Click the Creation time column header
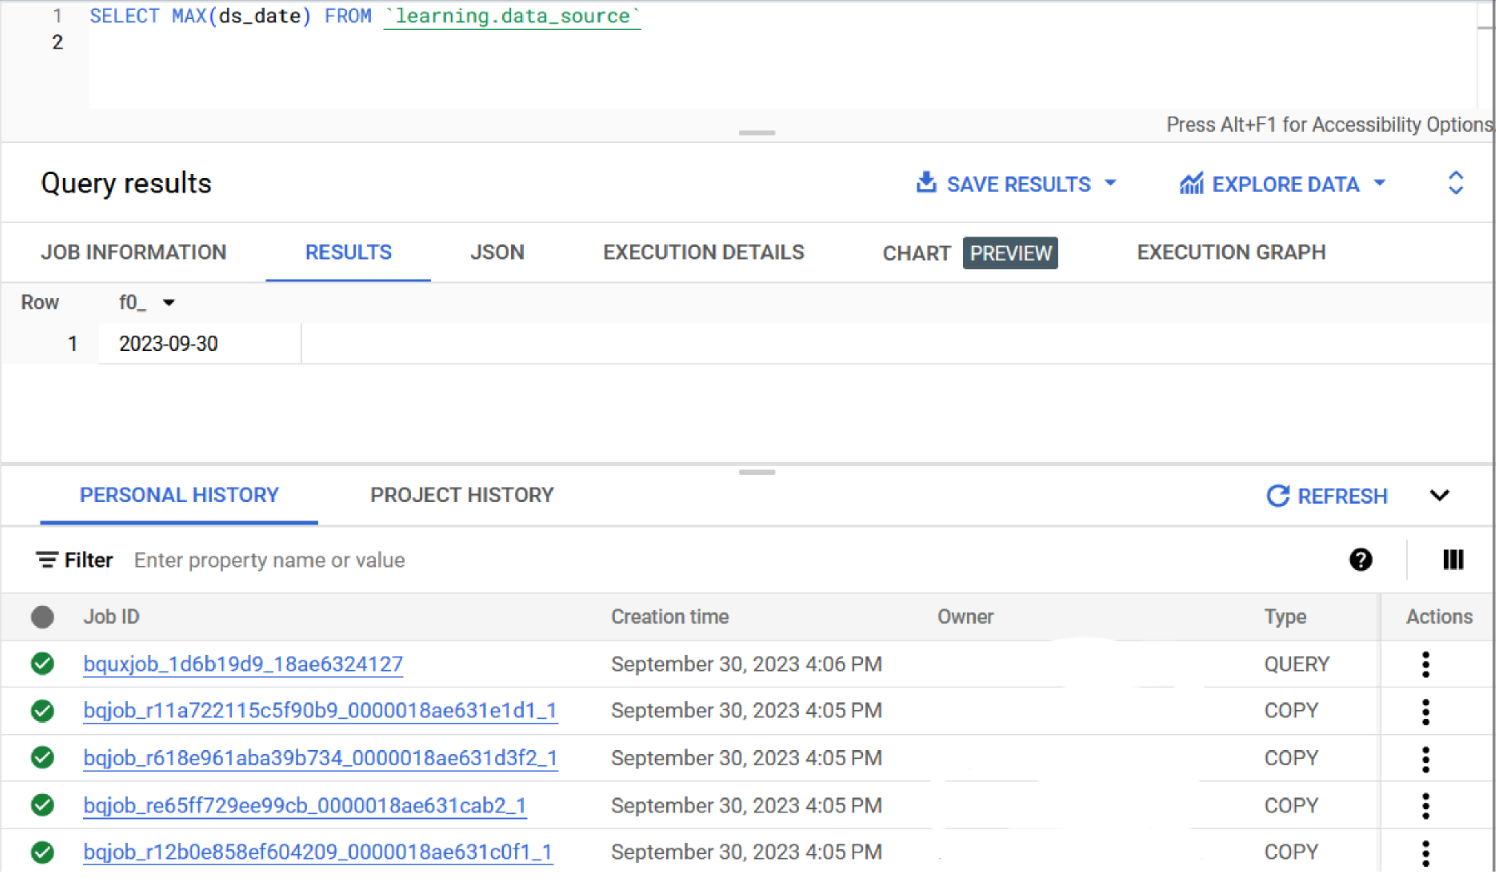Screen dimensions: 1496x889 click(x=670, y=617)
